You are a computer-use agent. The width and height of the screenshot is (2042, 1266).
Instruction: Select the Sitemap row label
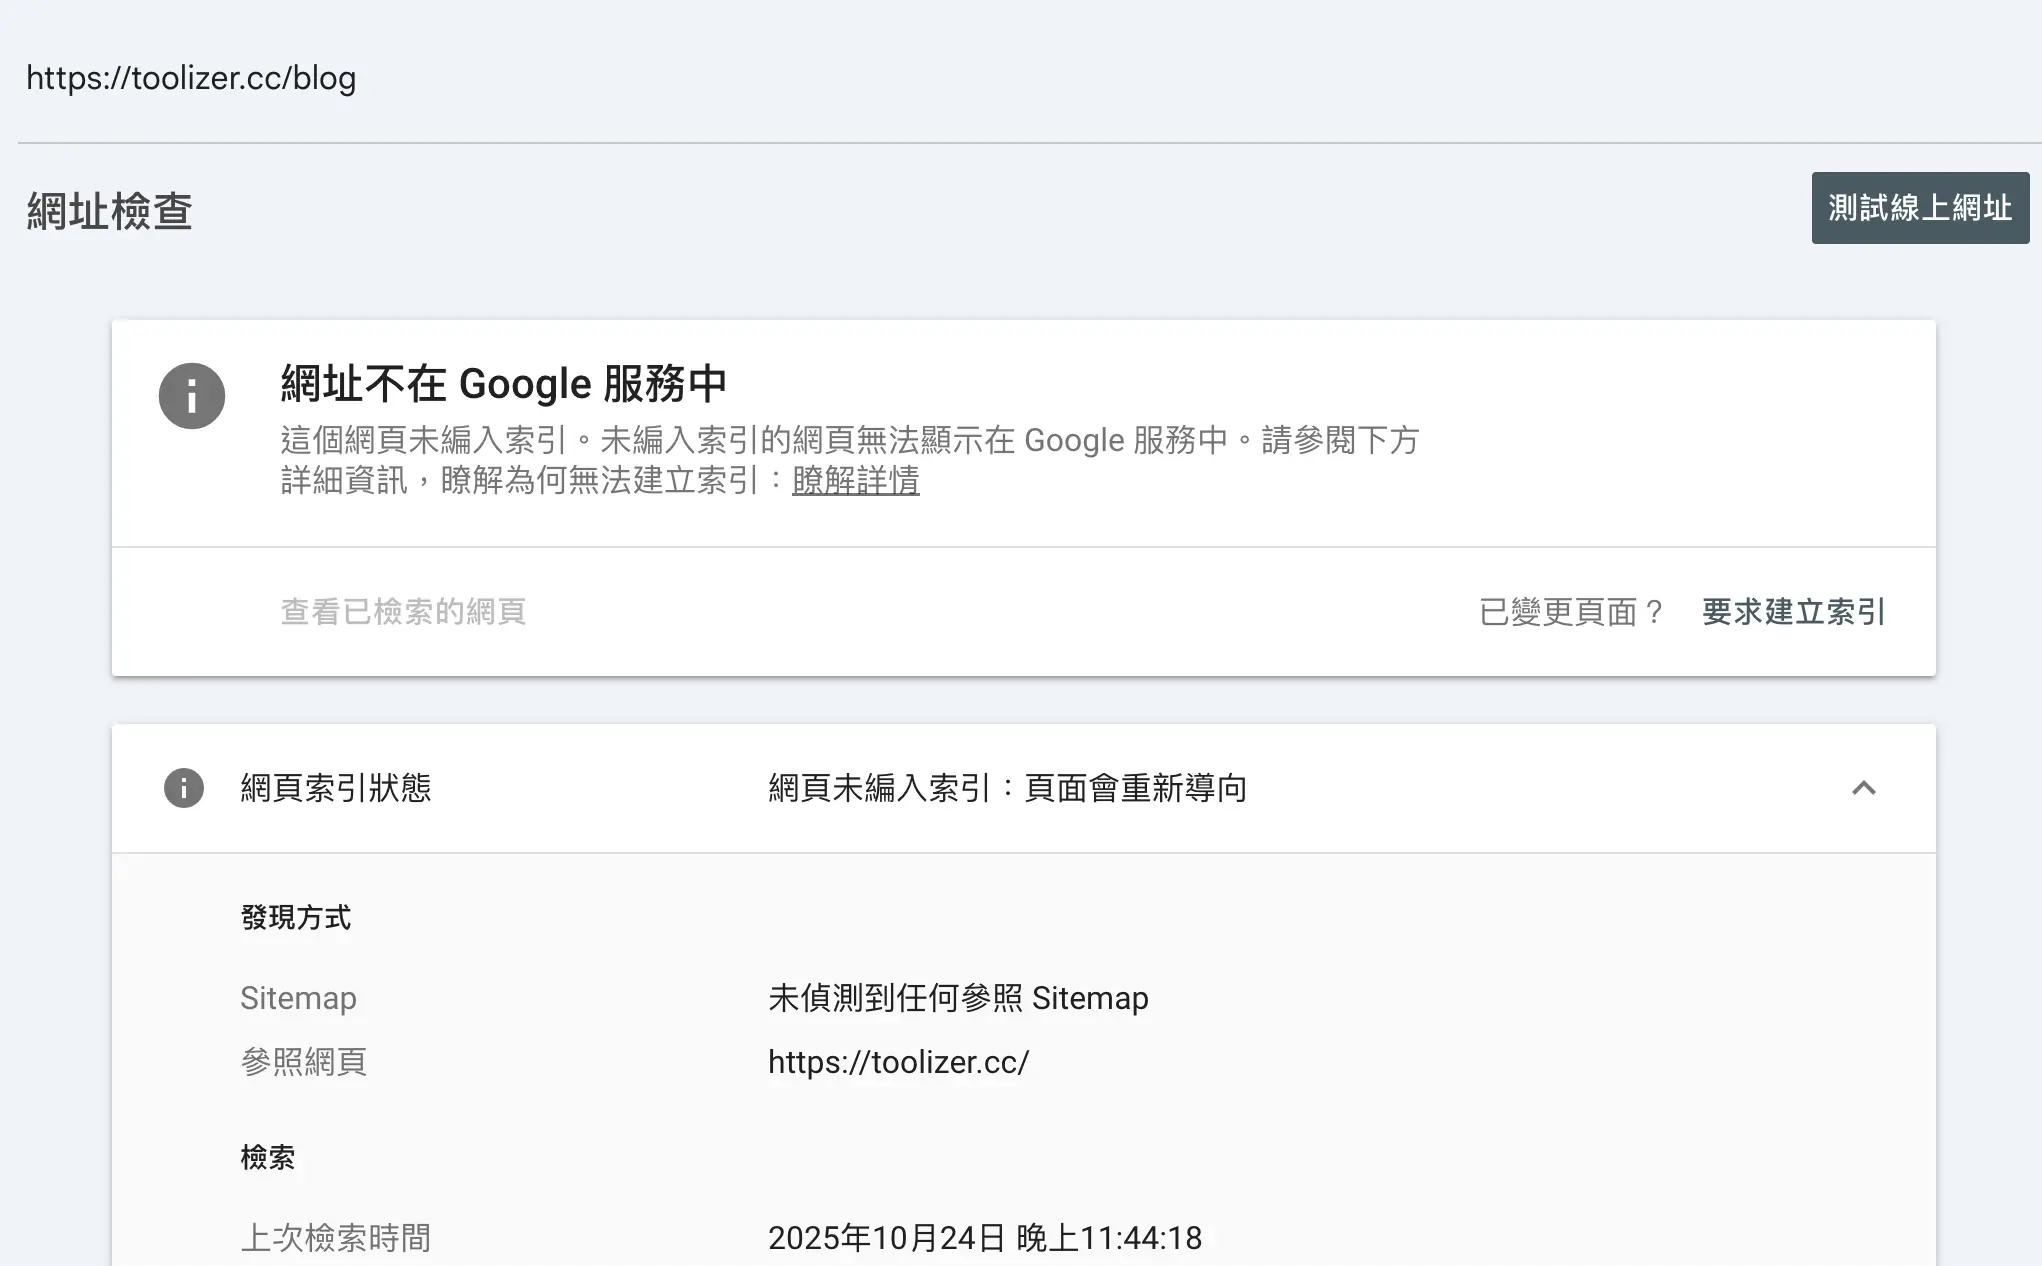tap(298, 997)
